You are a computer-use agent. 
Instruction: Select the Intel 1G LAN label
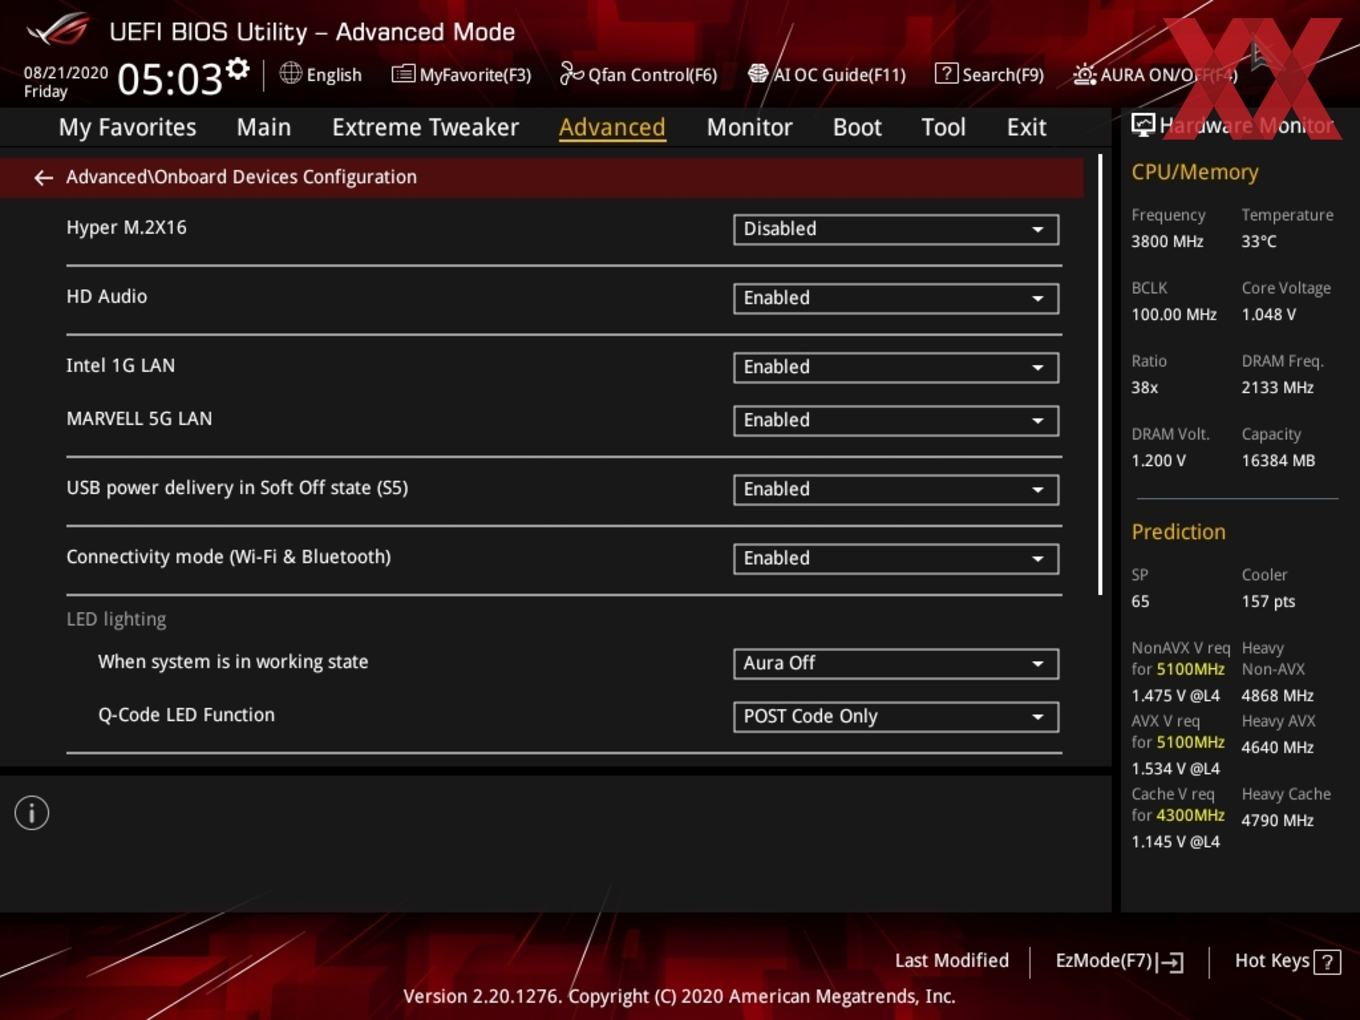[120, 365]
